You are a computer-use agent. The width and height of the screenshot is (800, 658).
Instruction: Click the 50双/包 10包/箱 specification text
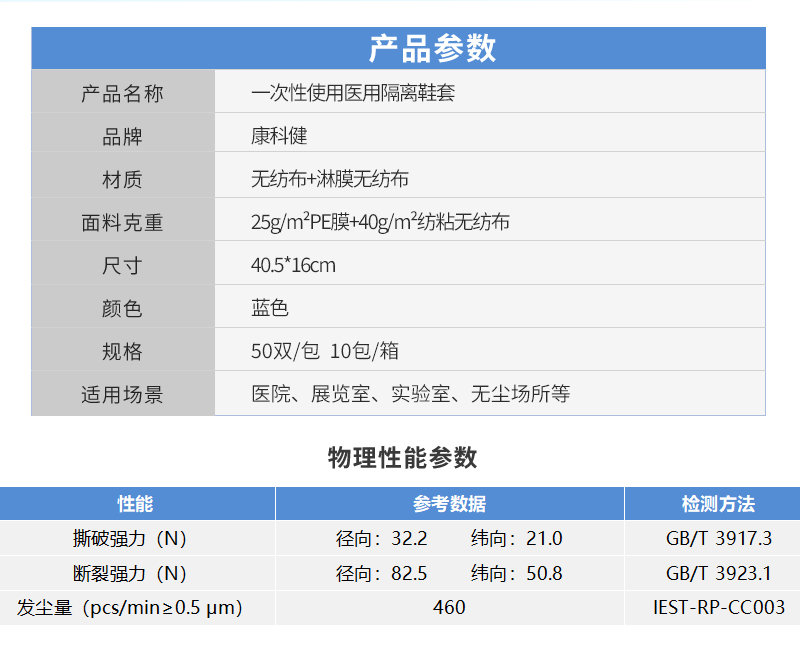coord(325,351)
